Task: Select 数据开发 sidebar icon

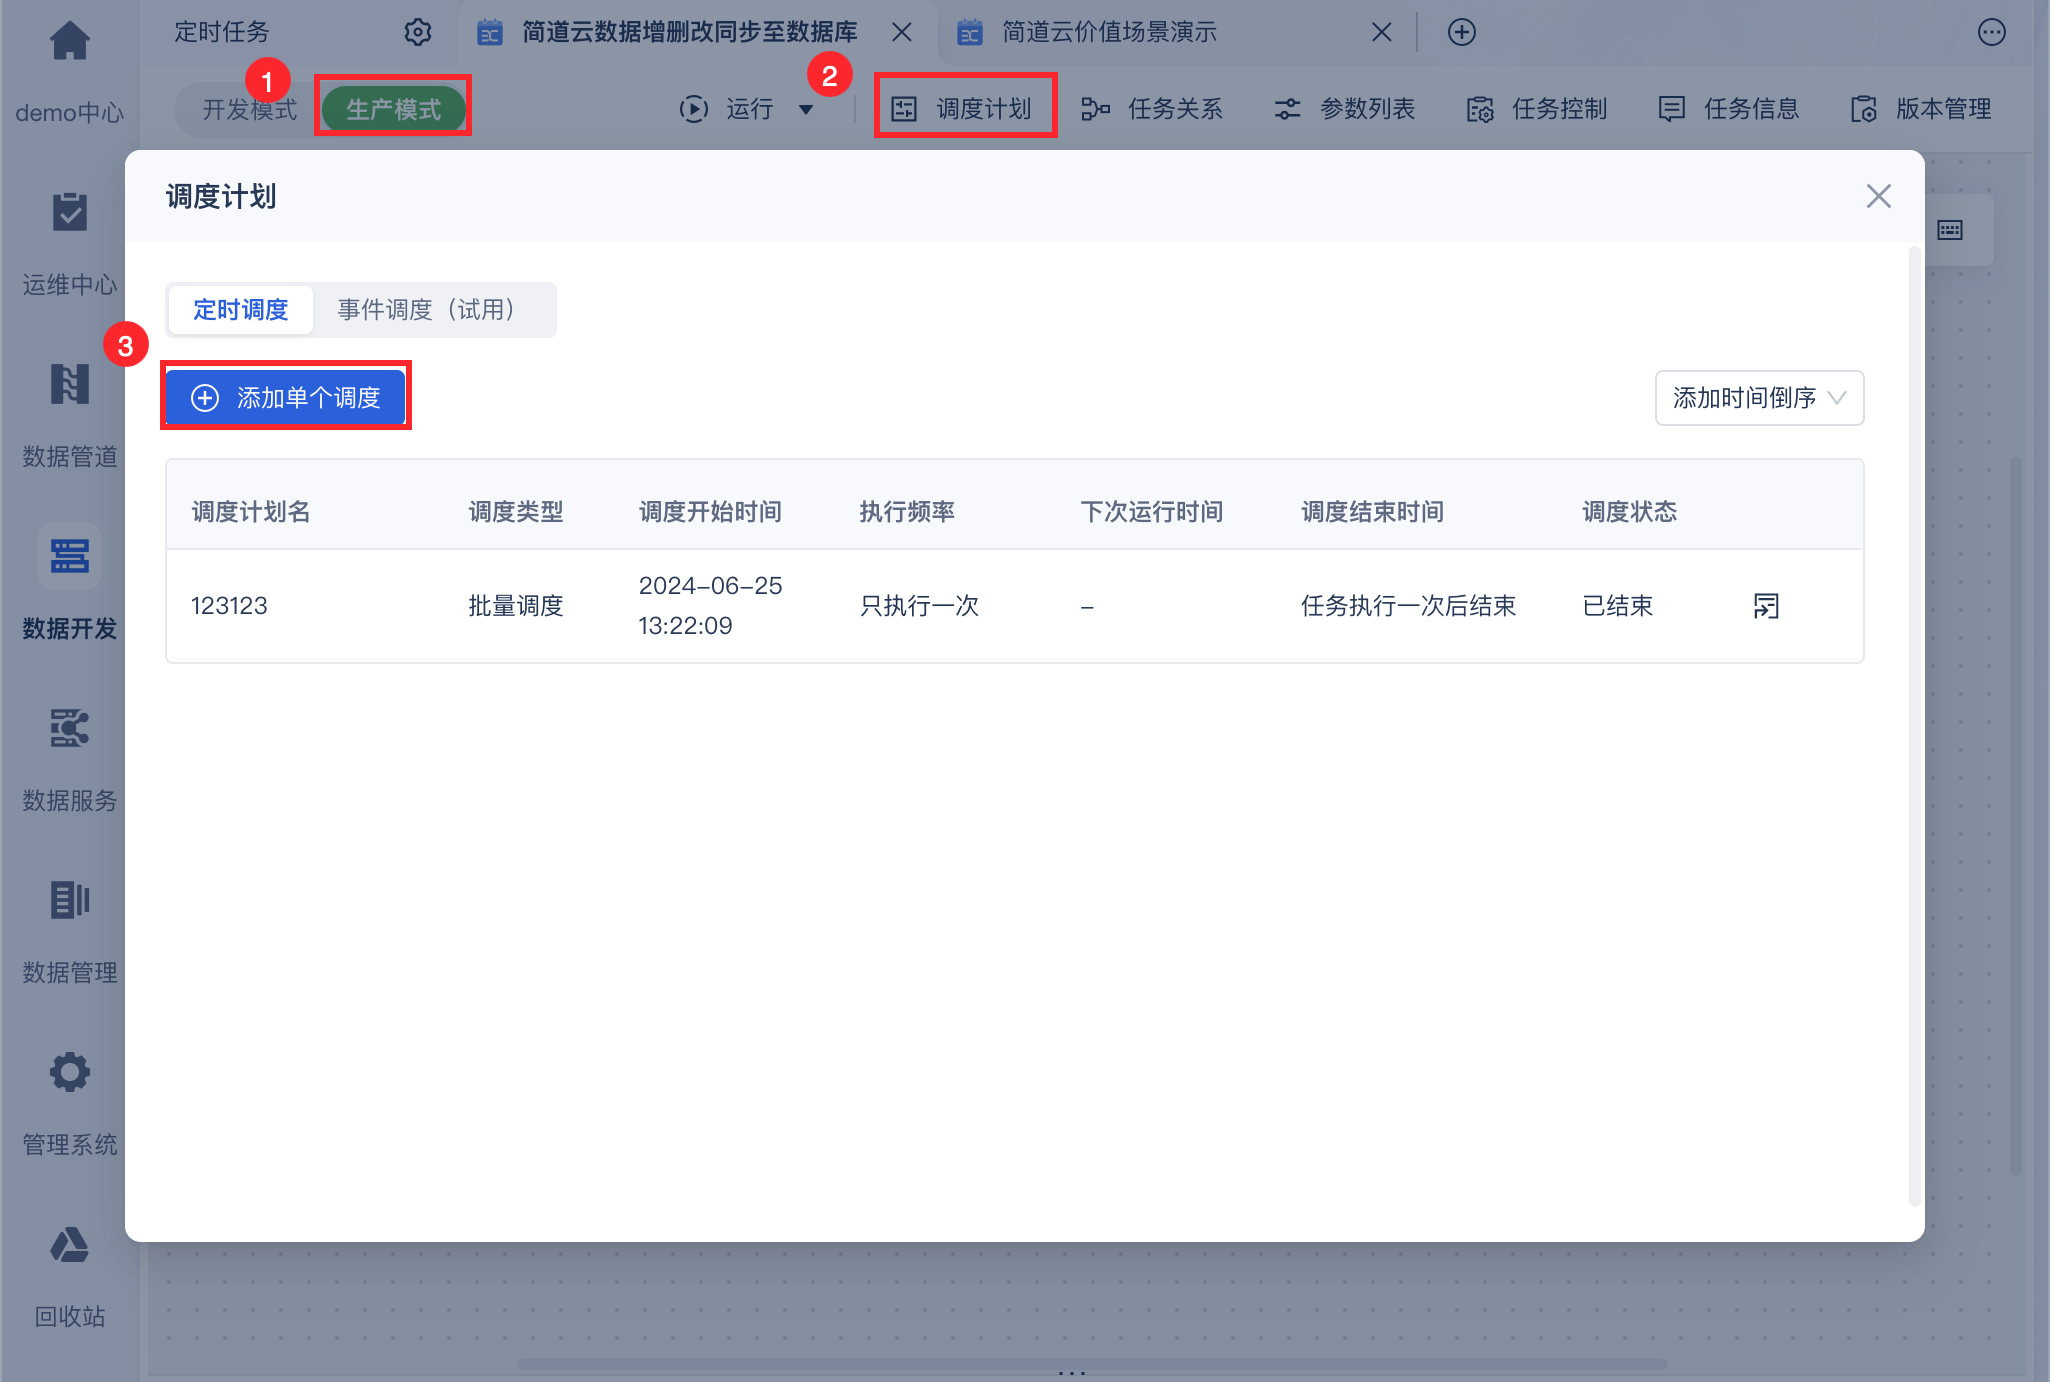Action: coord(69,556)
